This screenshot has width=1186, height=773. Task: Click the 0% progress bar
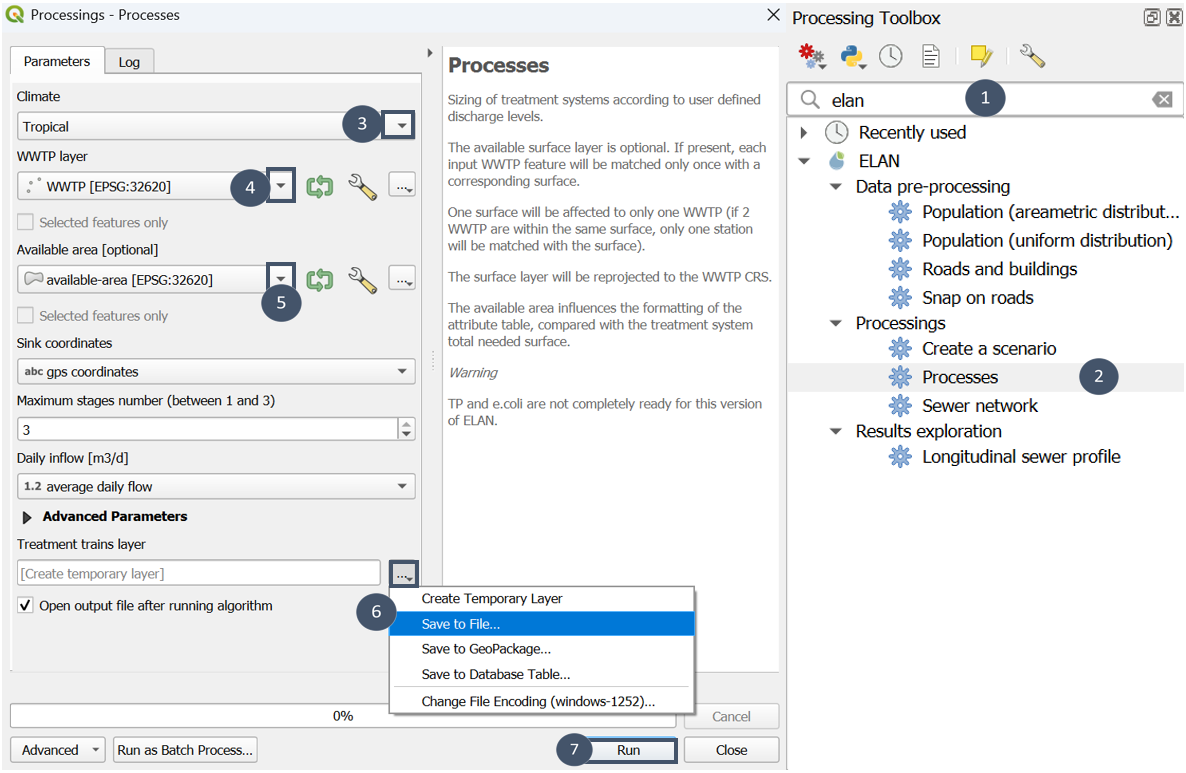tap(342, 716)
